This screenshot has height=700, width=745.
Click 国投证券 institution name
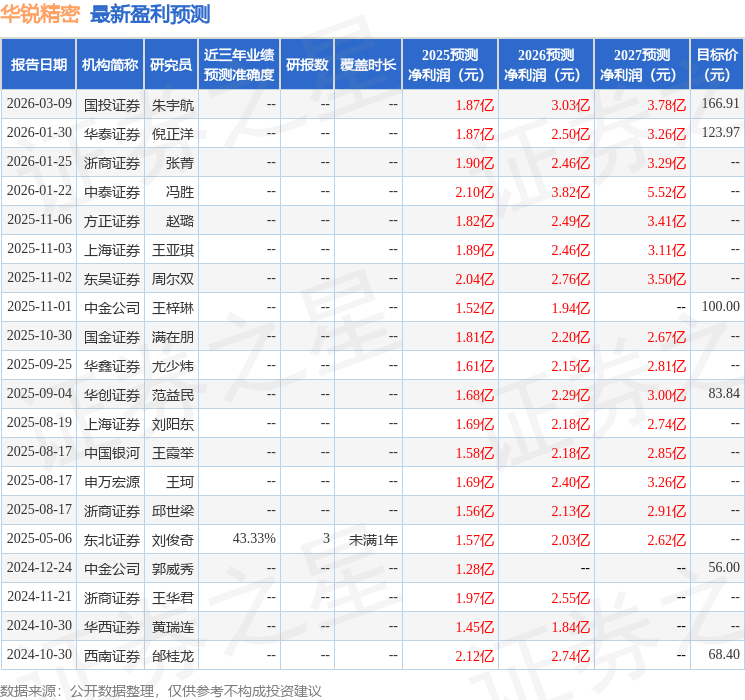point(112,105)
